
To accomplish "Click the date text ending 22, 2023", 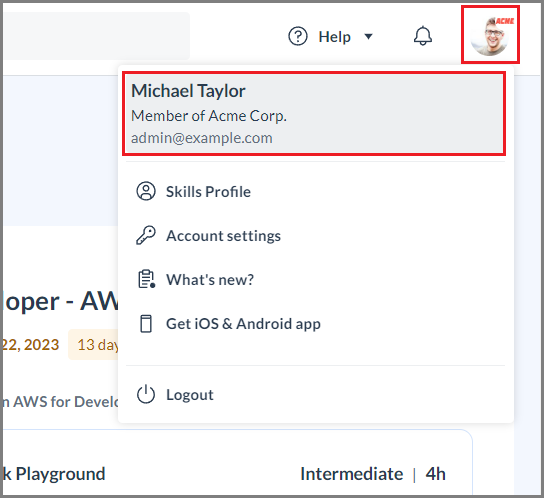I will (31, 345).
